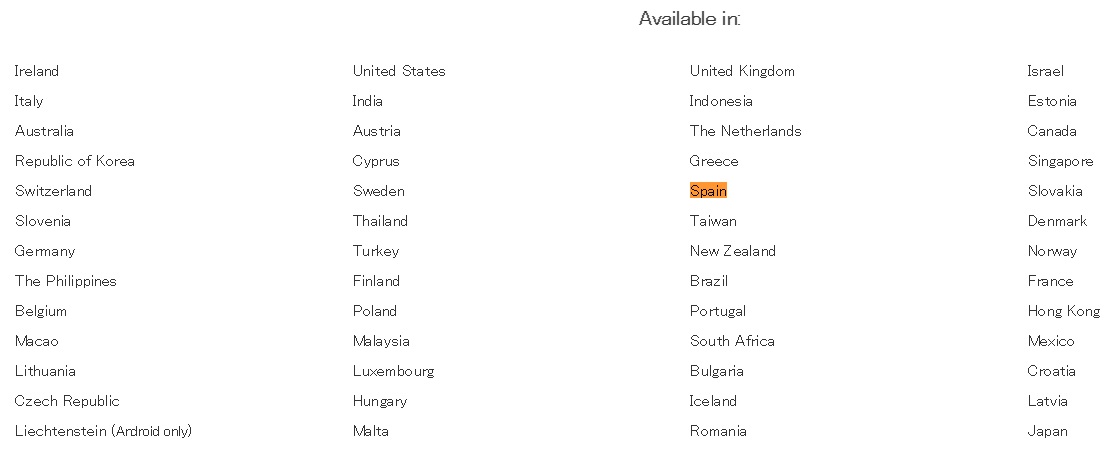This screenshot has width=1111, height=460.
Task: Select United Kingdom from the list
Action: (742, 71)
